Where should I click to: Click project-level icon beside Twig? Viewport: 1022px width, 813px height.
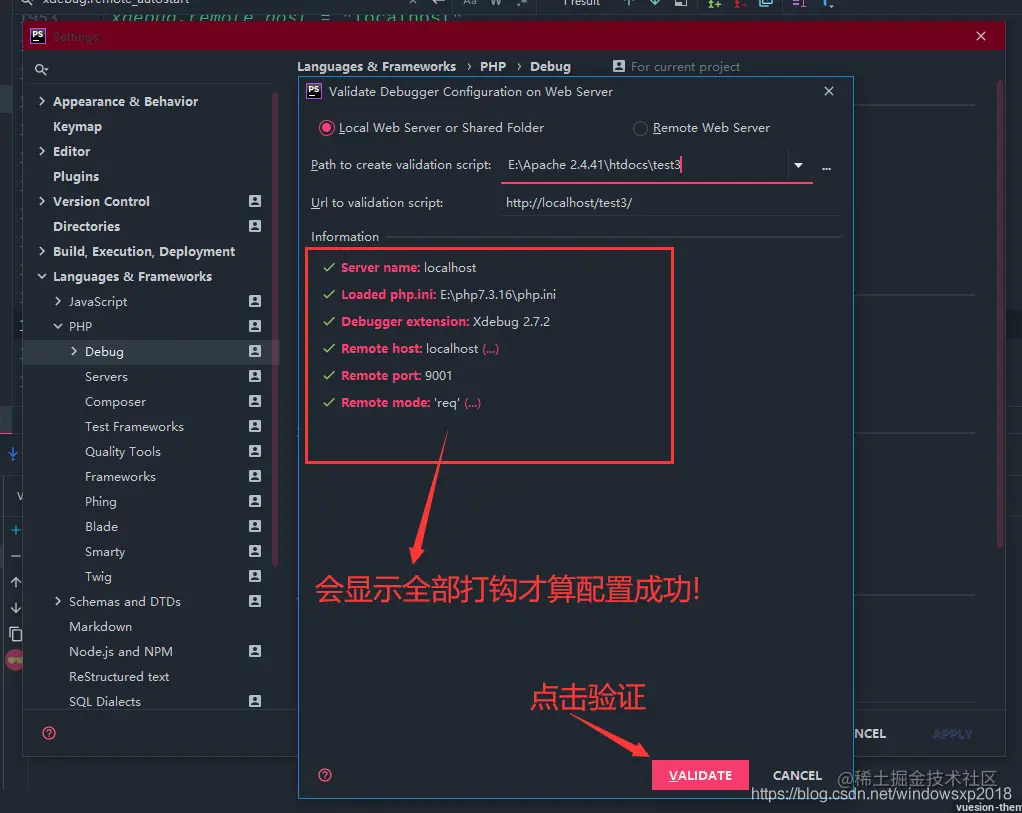click(x=255, y=576)
